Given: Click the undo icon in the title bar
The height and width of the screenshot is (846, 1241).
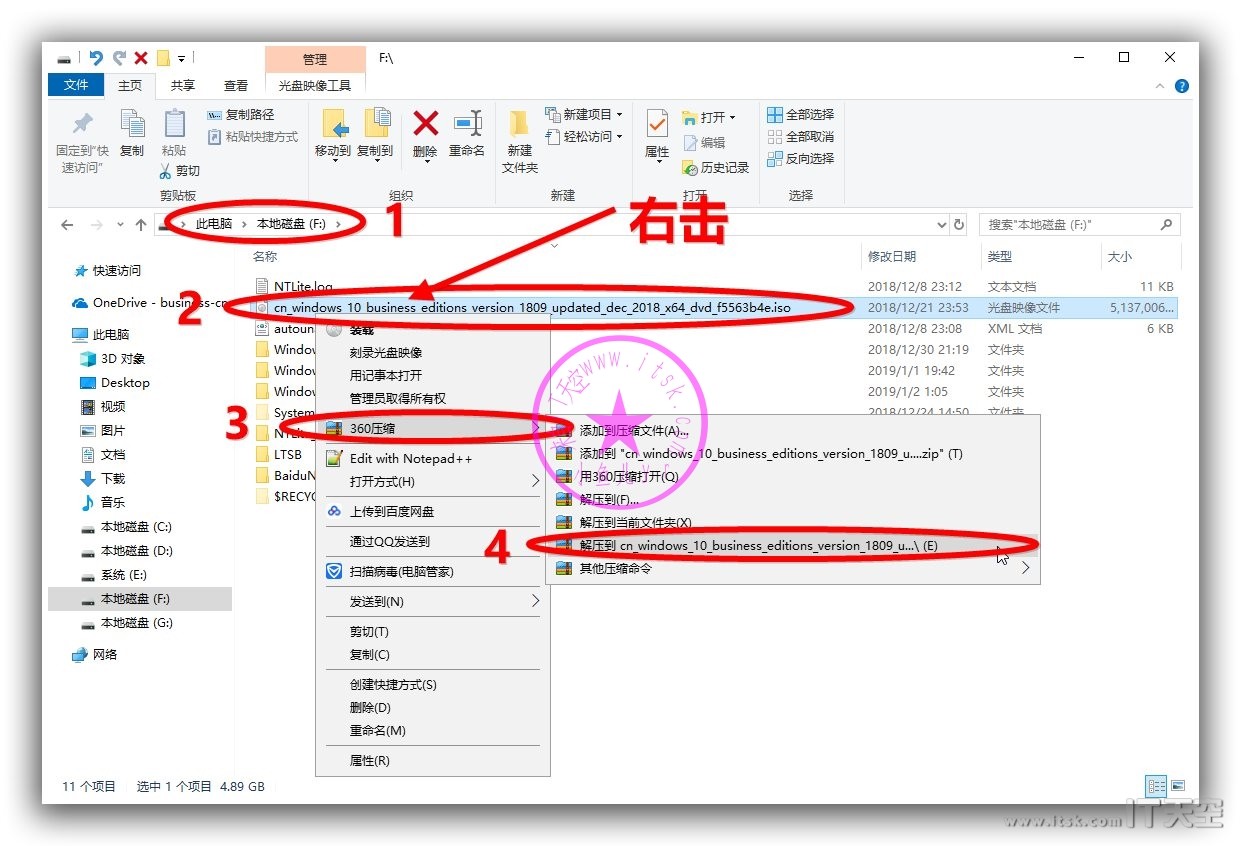Looking at the screenshot, I should [96, 58].
